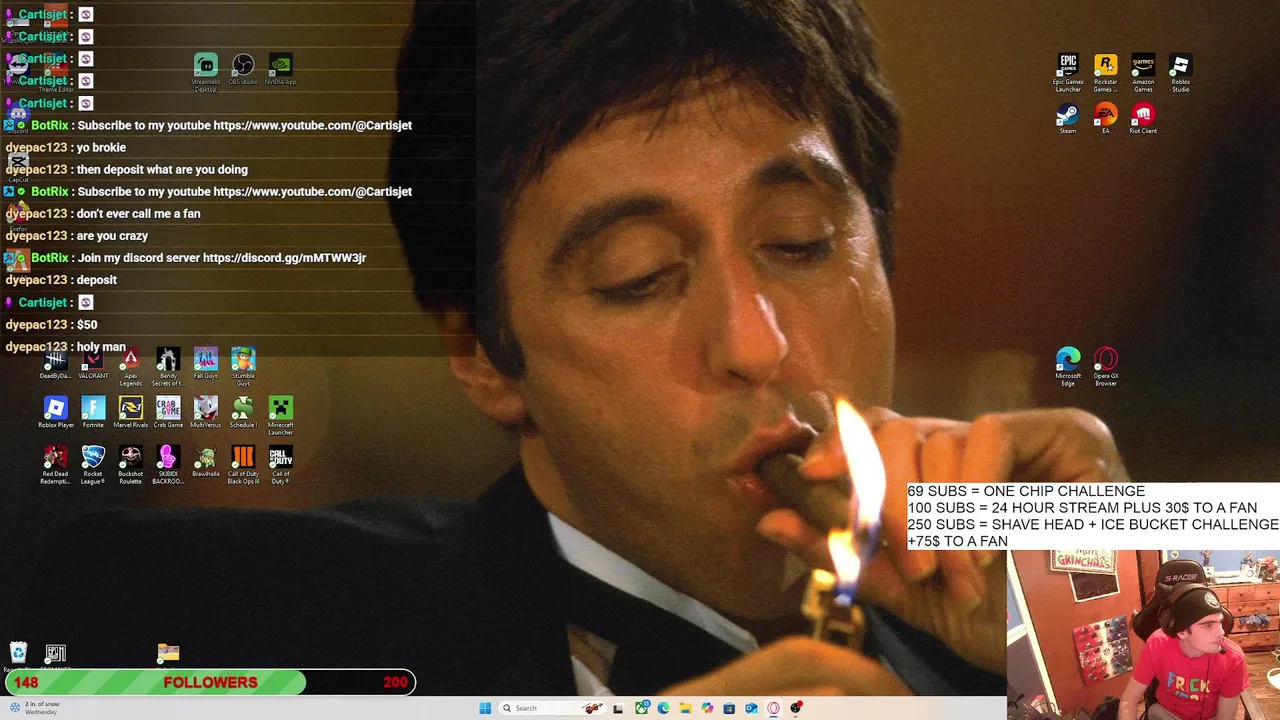The image size is (1280, 720).
Task: Click the Discord invite link in chat
Action: tap(284, 258)
